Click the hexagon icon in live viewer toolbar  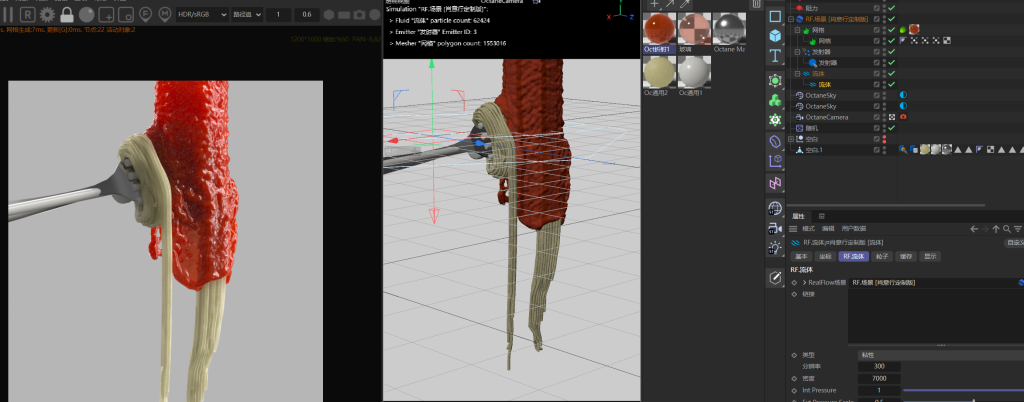pos(328,14)
